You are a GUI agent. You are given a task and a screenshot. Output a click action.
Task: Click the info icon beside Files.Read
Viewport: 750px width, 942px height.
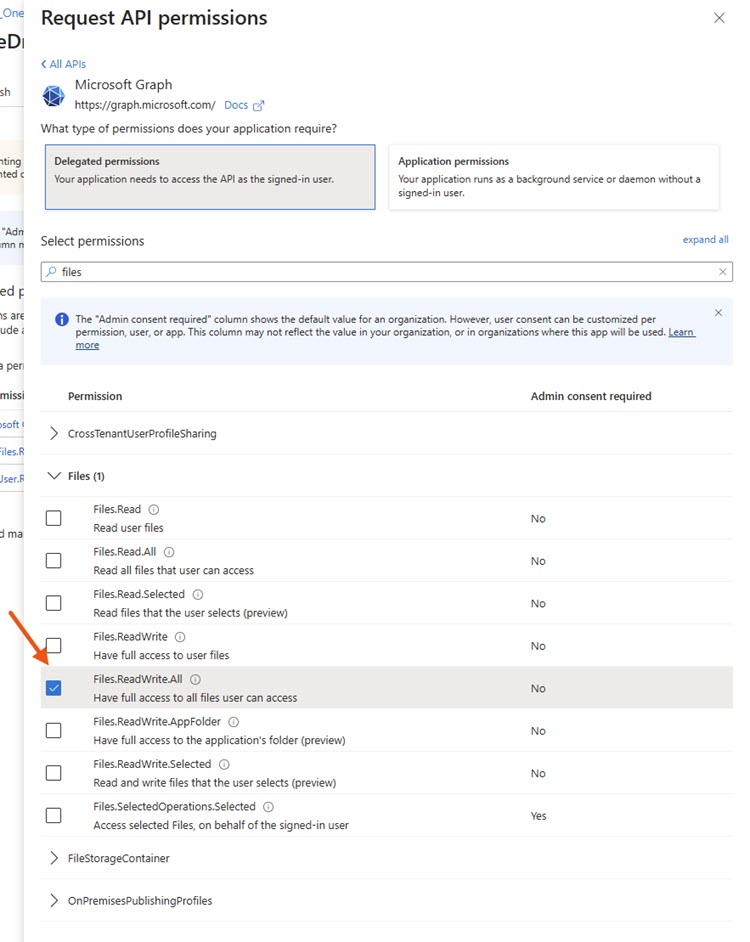click(154, 509)
